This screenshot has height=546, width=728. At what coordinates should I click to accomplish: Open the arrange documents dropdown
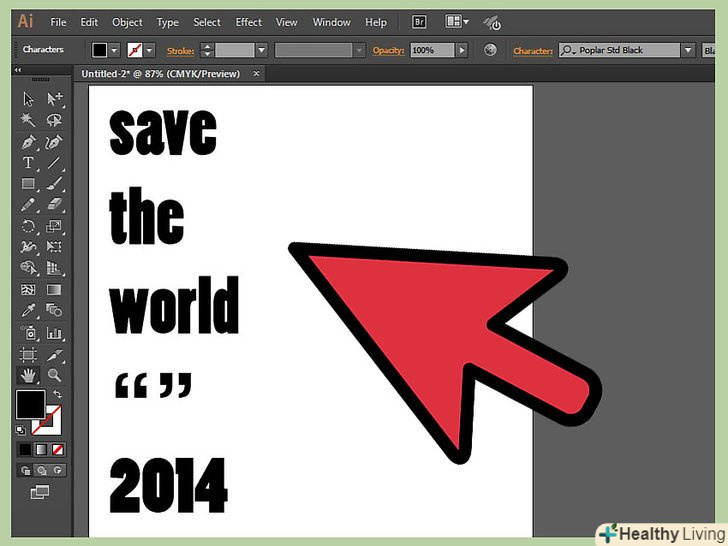(x=456, y=22)
